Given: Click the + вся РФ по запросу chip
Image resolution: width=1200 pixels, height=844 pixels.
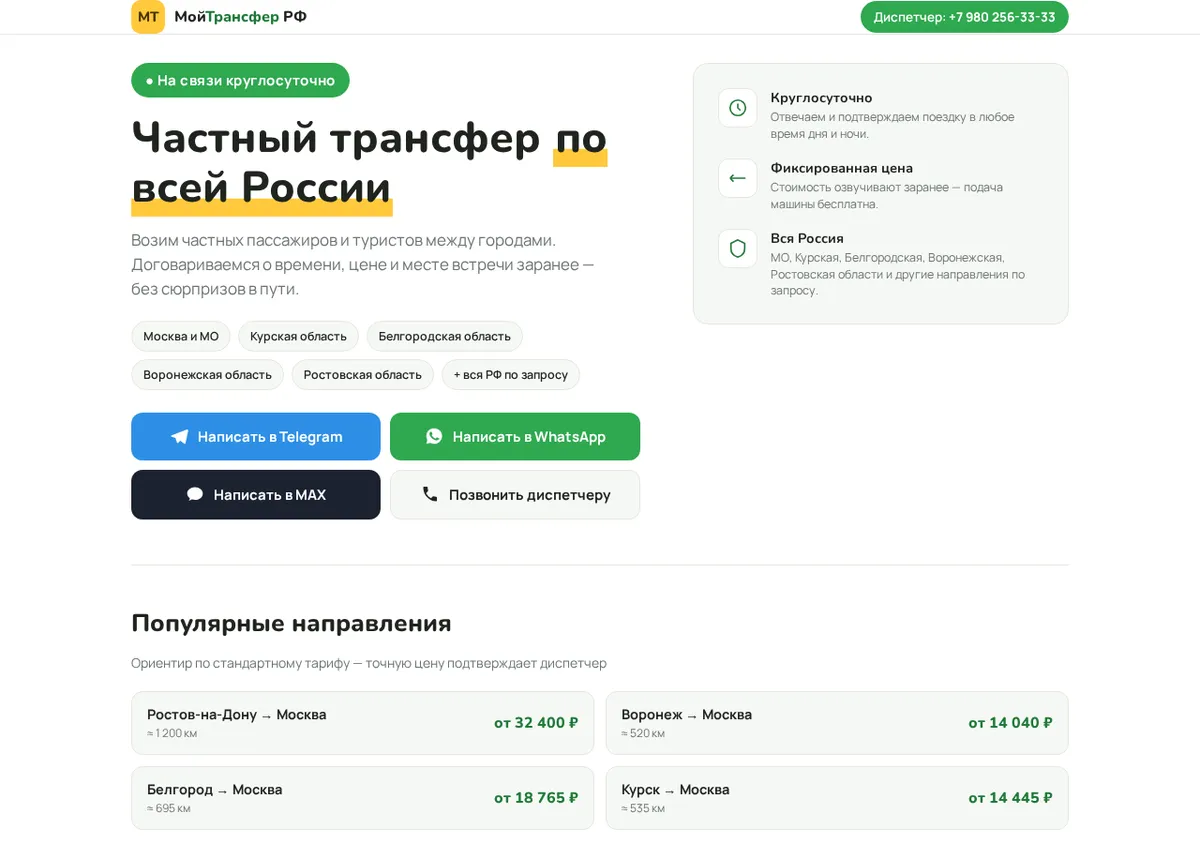Looking at the screenshot, I should pos(510,375).
